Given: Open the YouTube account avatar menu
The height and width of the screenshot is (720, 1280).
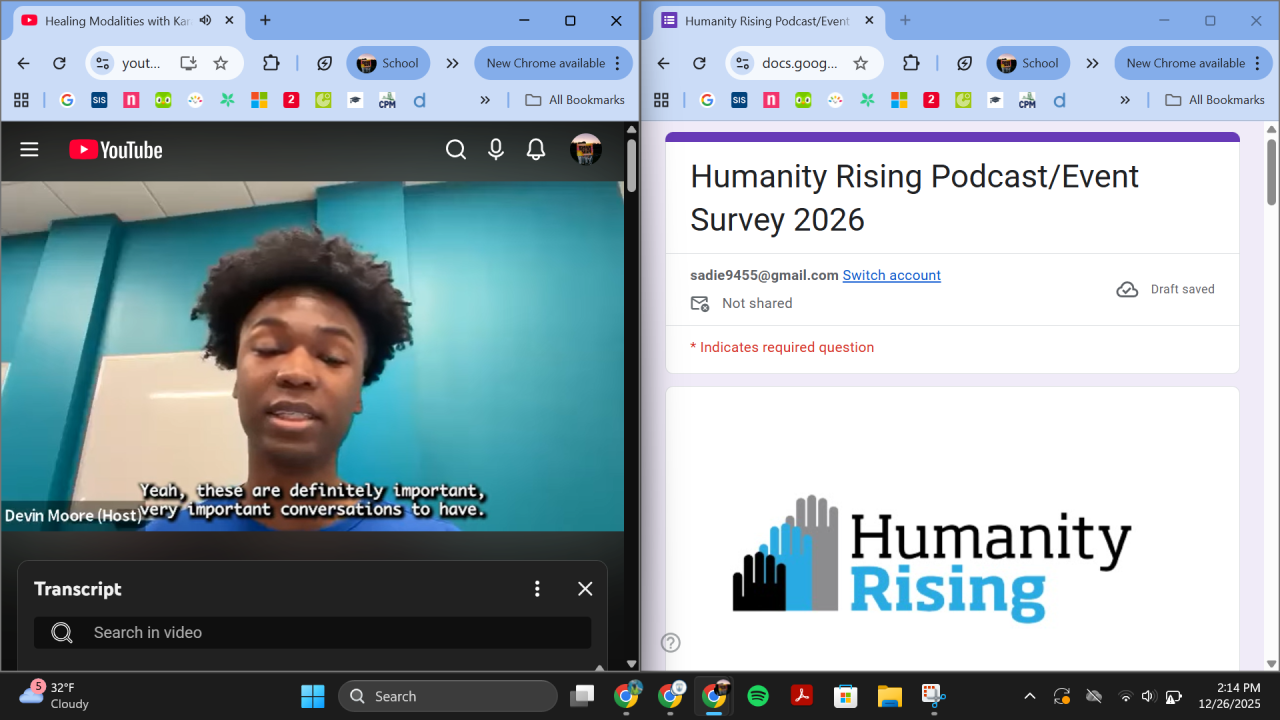Looking at the screenshot, I should coord(585,150).
